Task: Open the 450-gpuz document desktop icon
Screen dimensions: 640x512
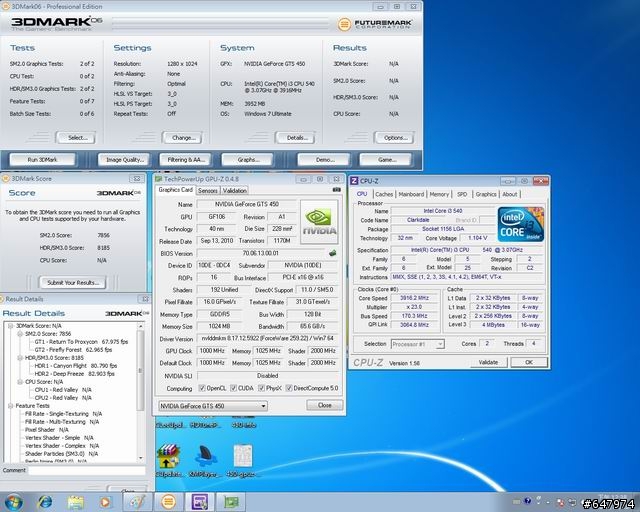Action: [x=243, y=456]
